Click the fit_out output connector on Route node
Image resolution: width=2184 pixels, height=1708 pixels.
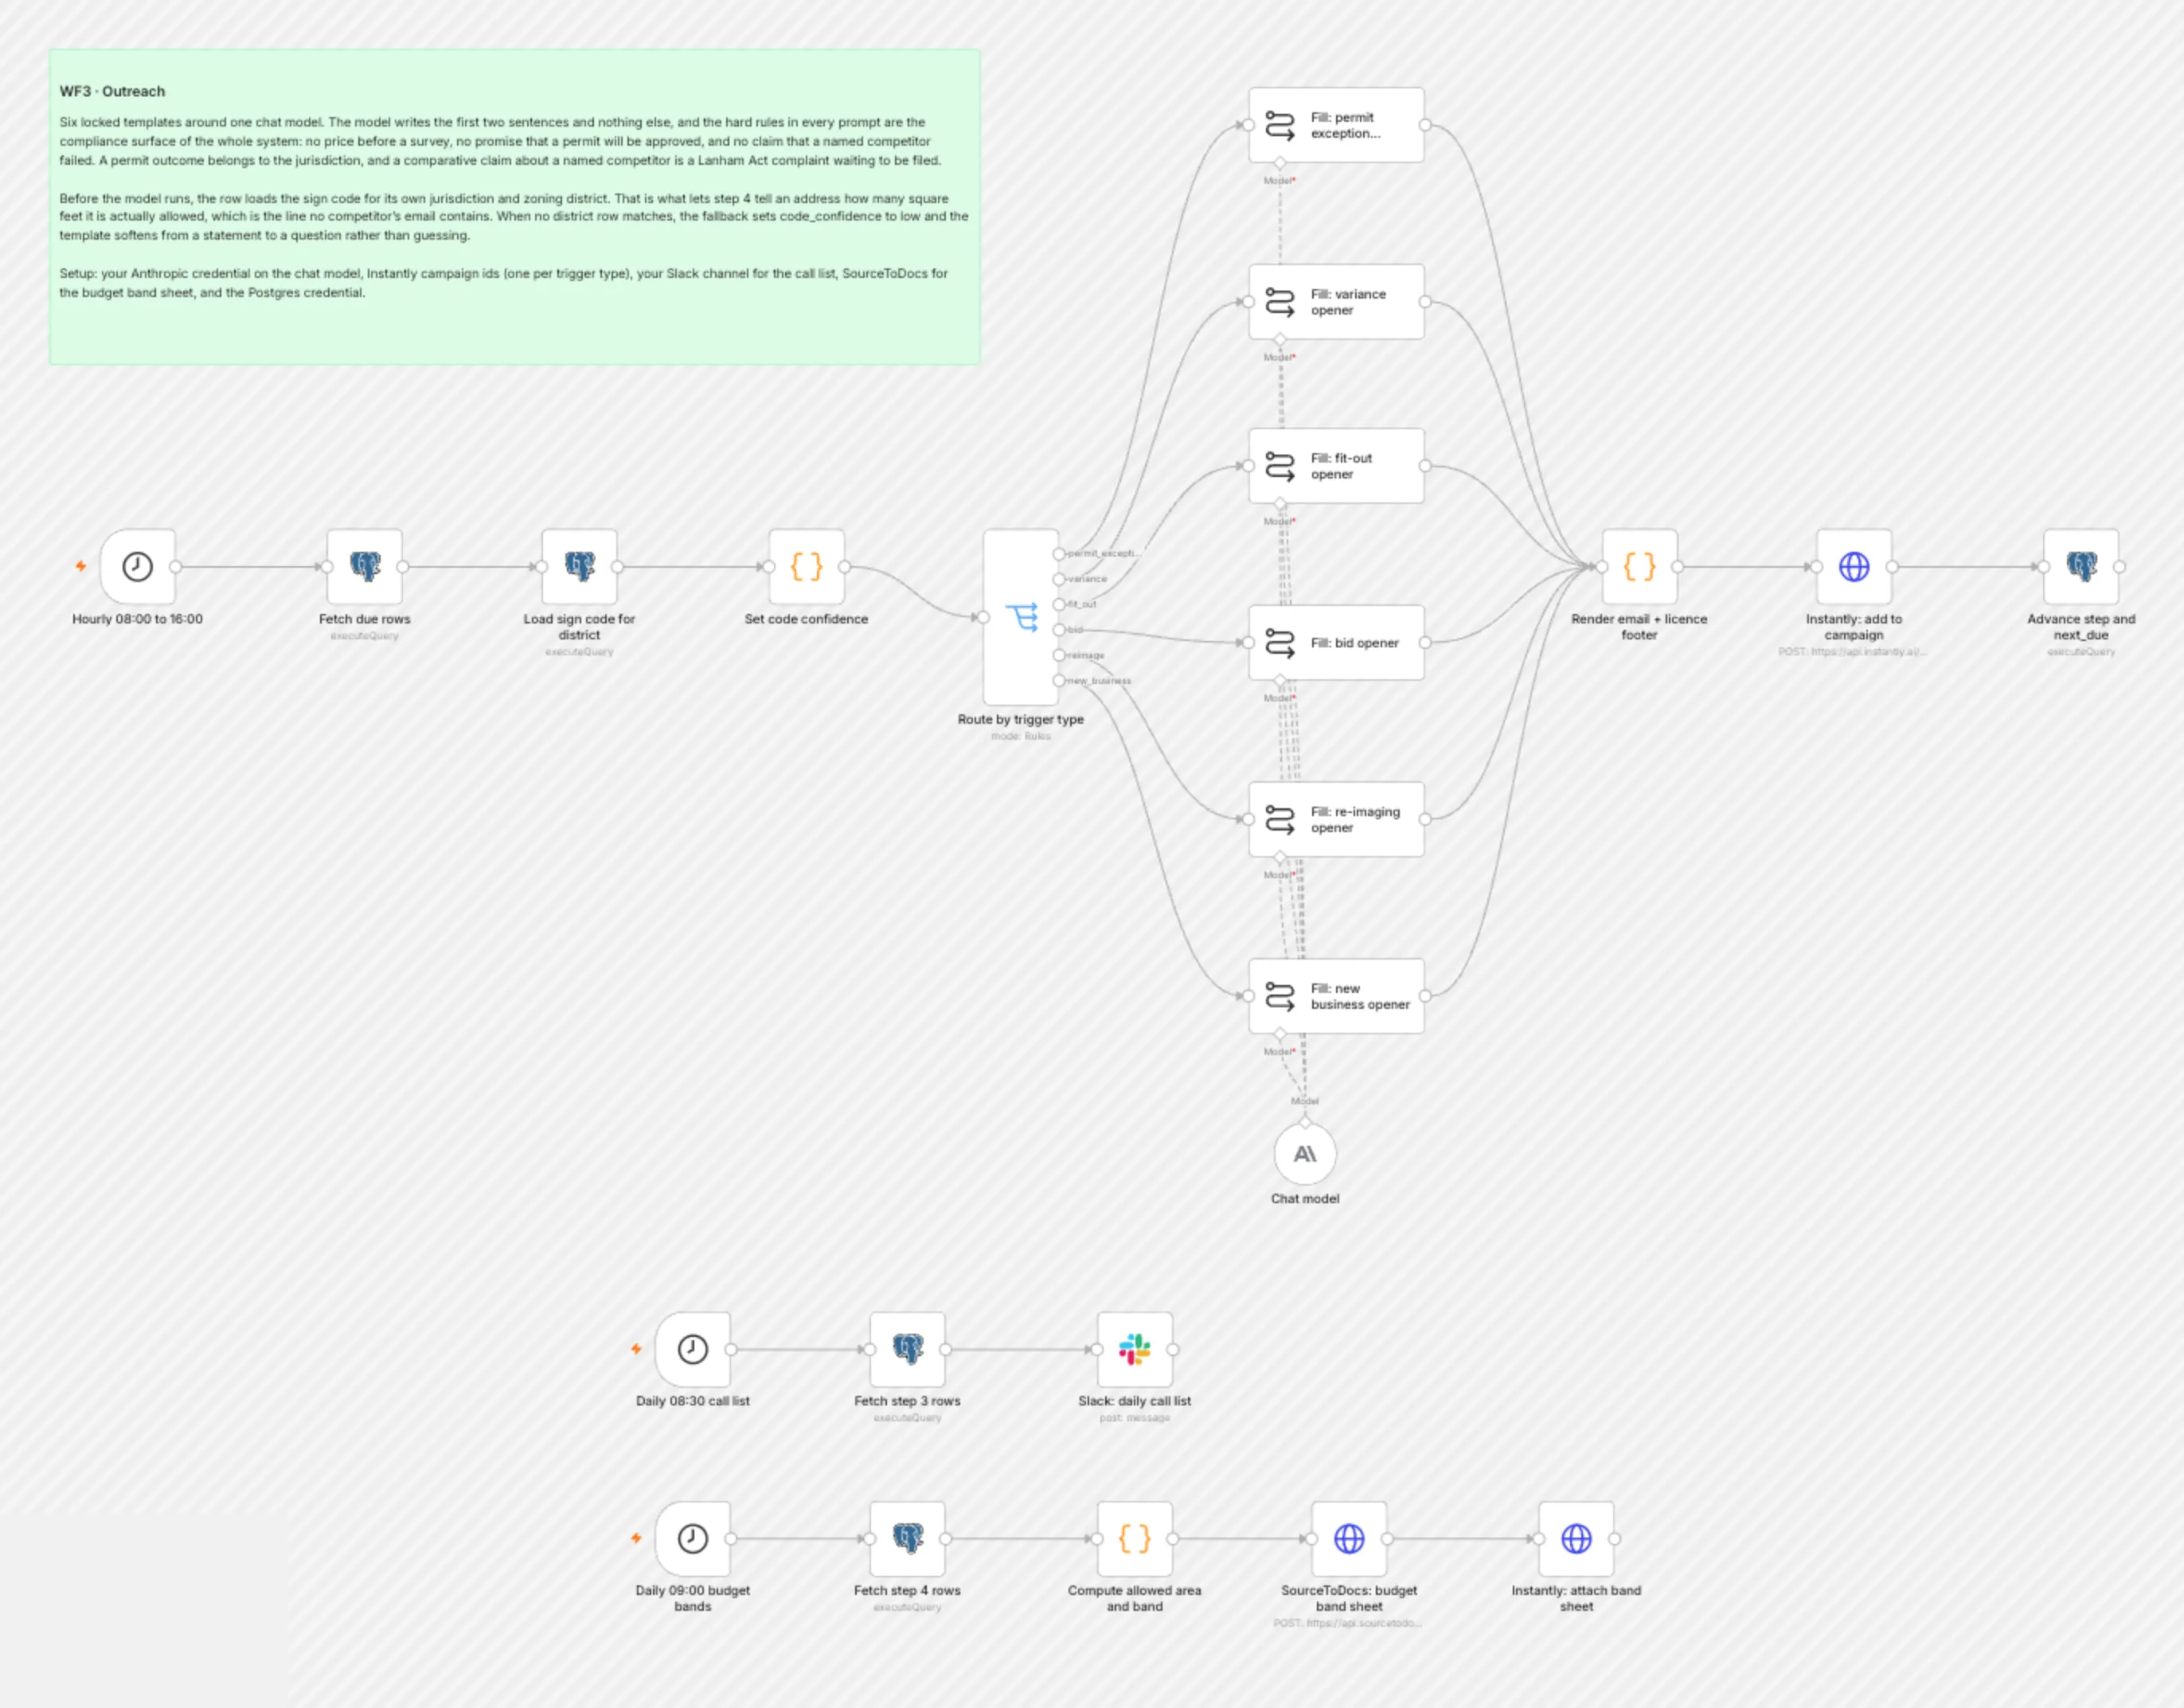(1059, 604)
